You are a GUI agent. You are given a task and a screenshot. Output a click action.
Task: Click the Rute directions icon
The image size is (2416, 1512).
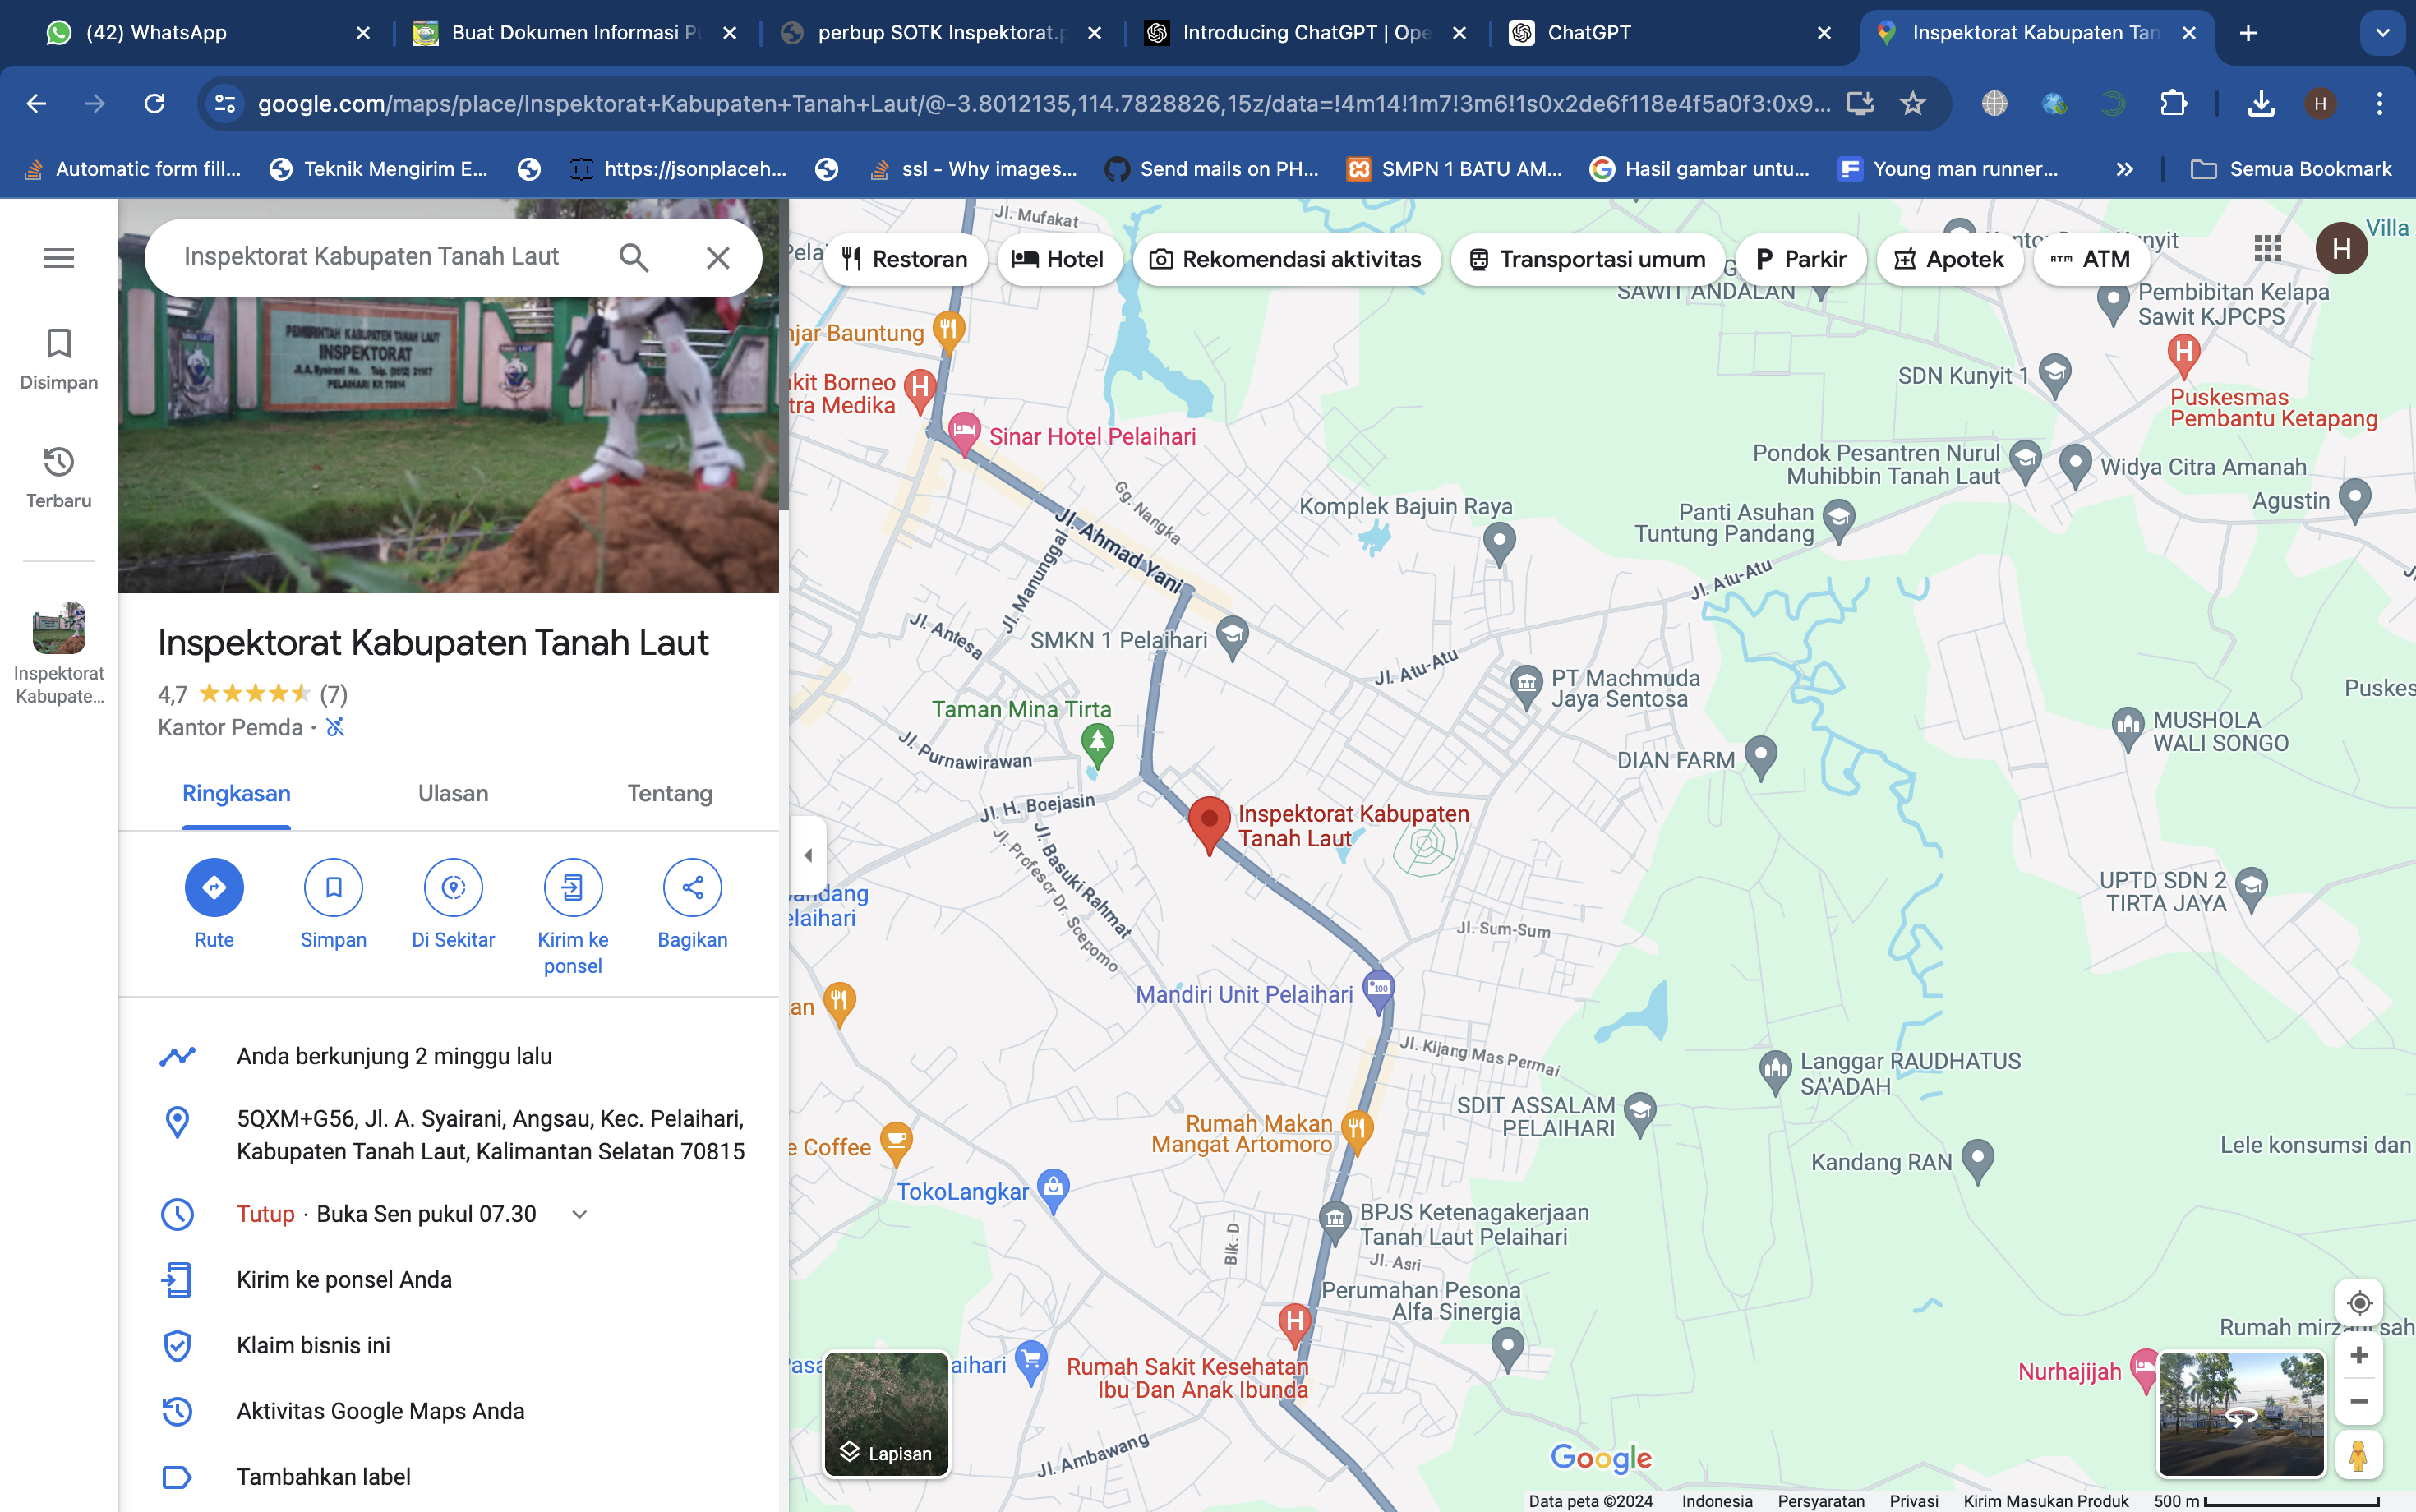point(214,887)
